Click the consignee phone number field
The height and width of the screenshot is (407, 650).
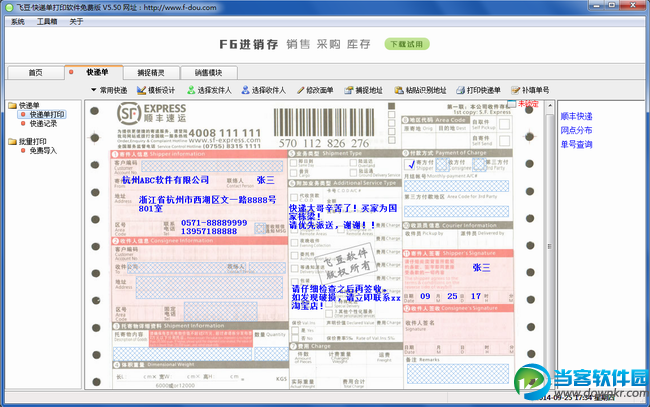[221, 311]
